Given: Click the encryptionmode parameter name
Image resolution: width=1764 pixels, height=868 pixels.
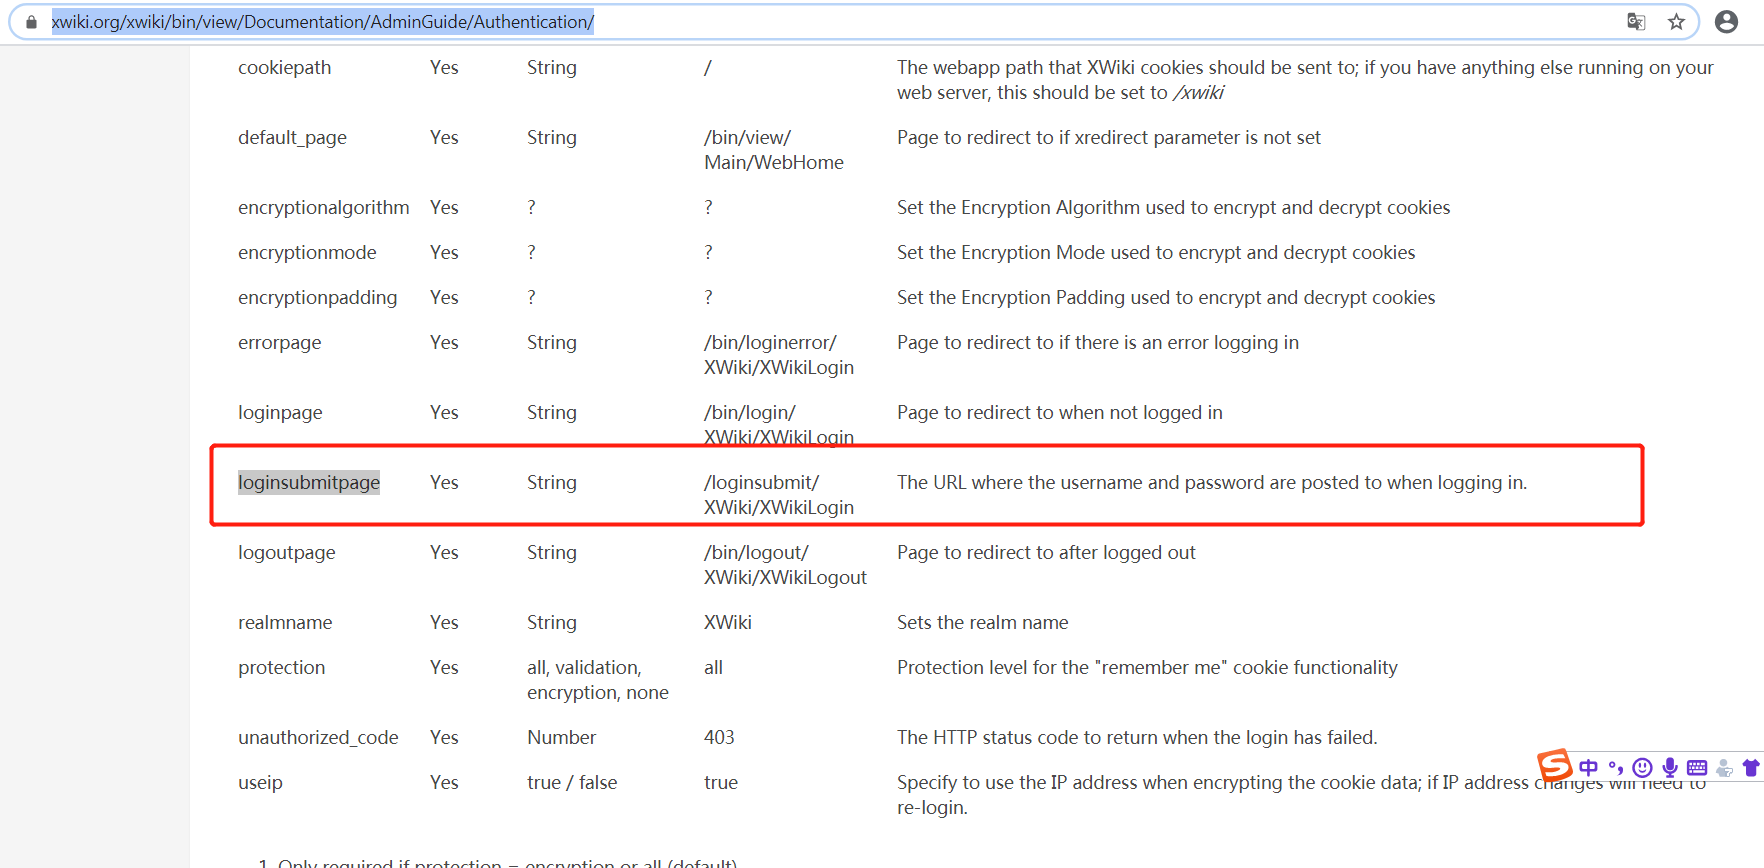Looking at the screenshot, I should click(307, 252).
